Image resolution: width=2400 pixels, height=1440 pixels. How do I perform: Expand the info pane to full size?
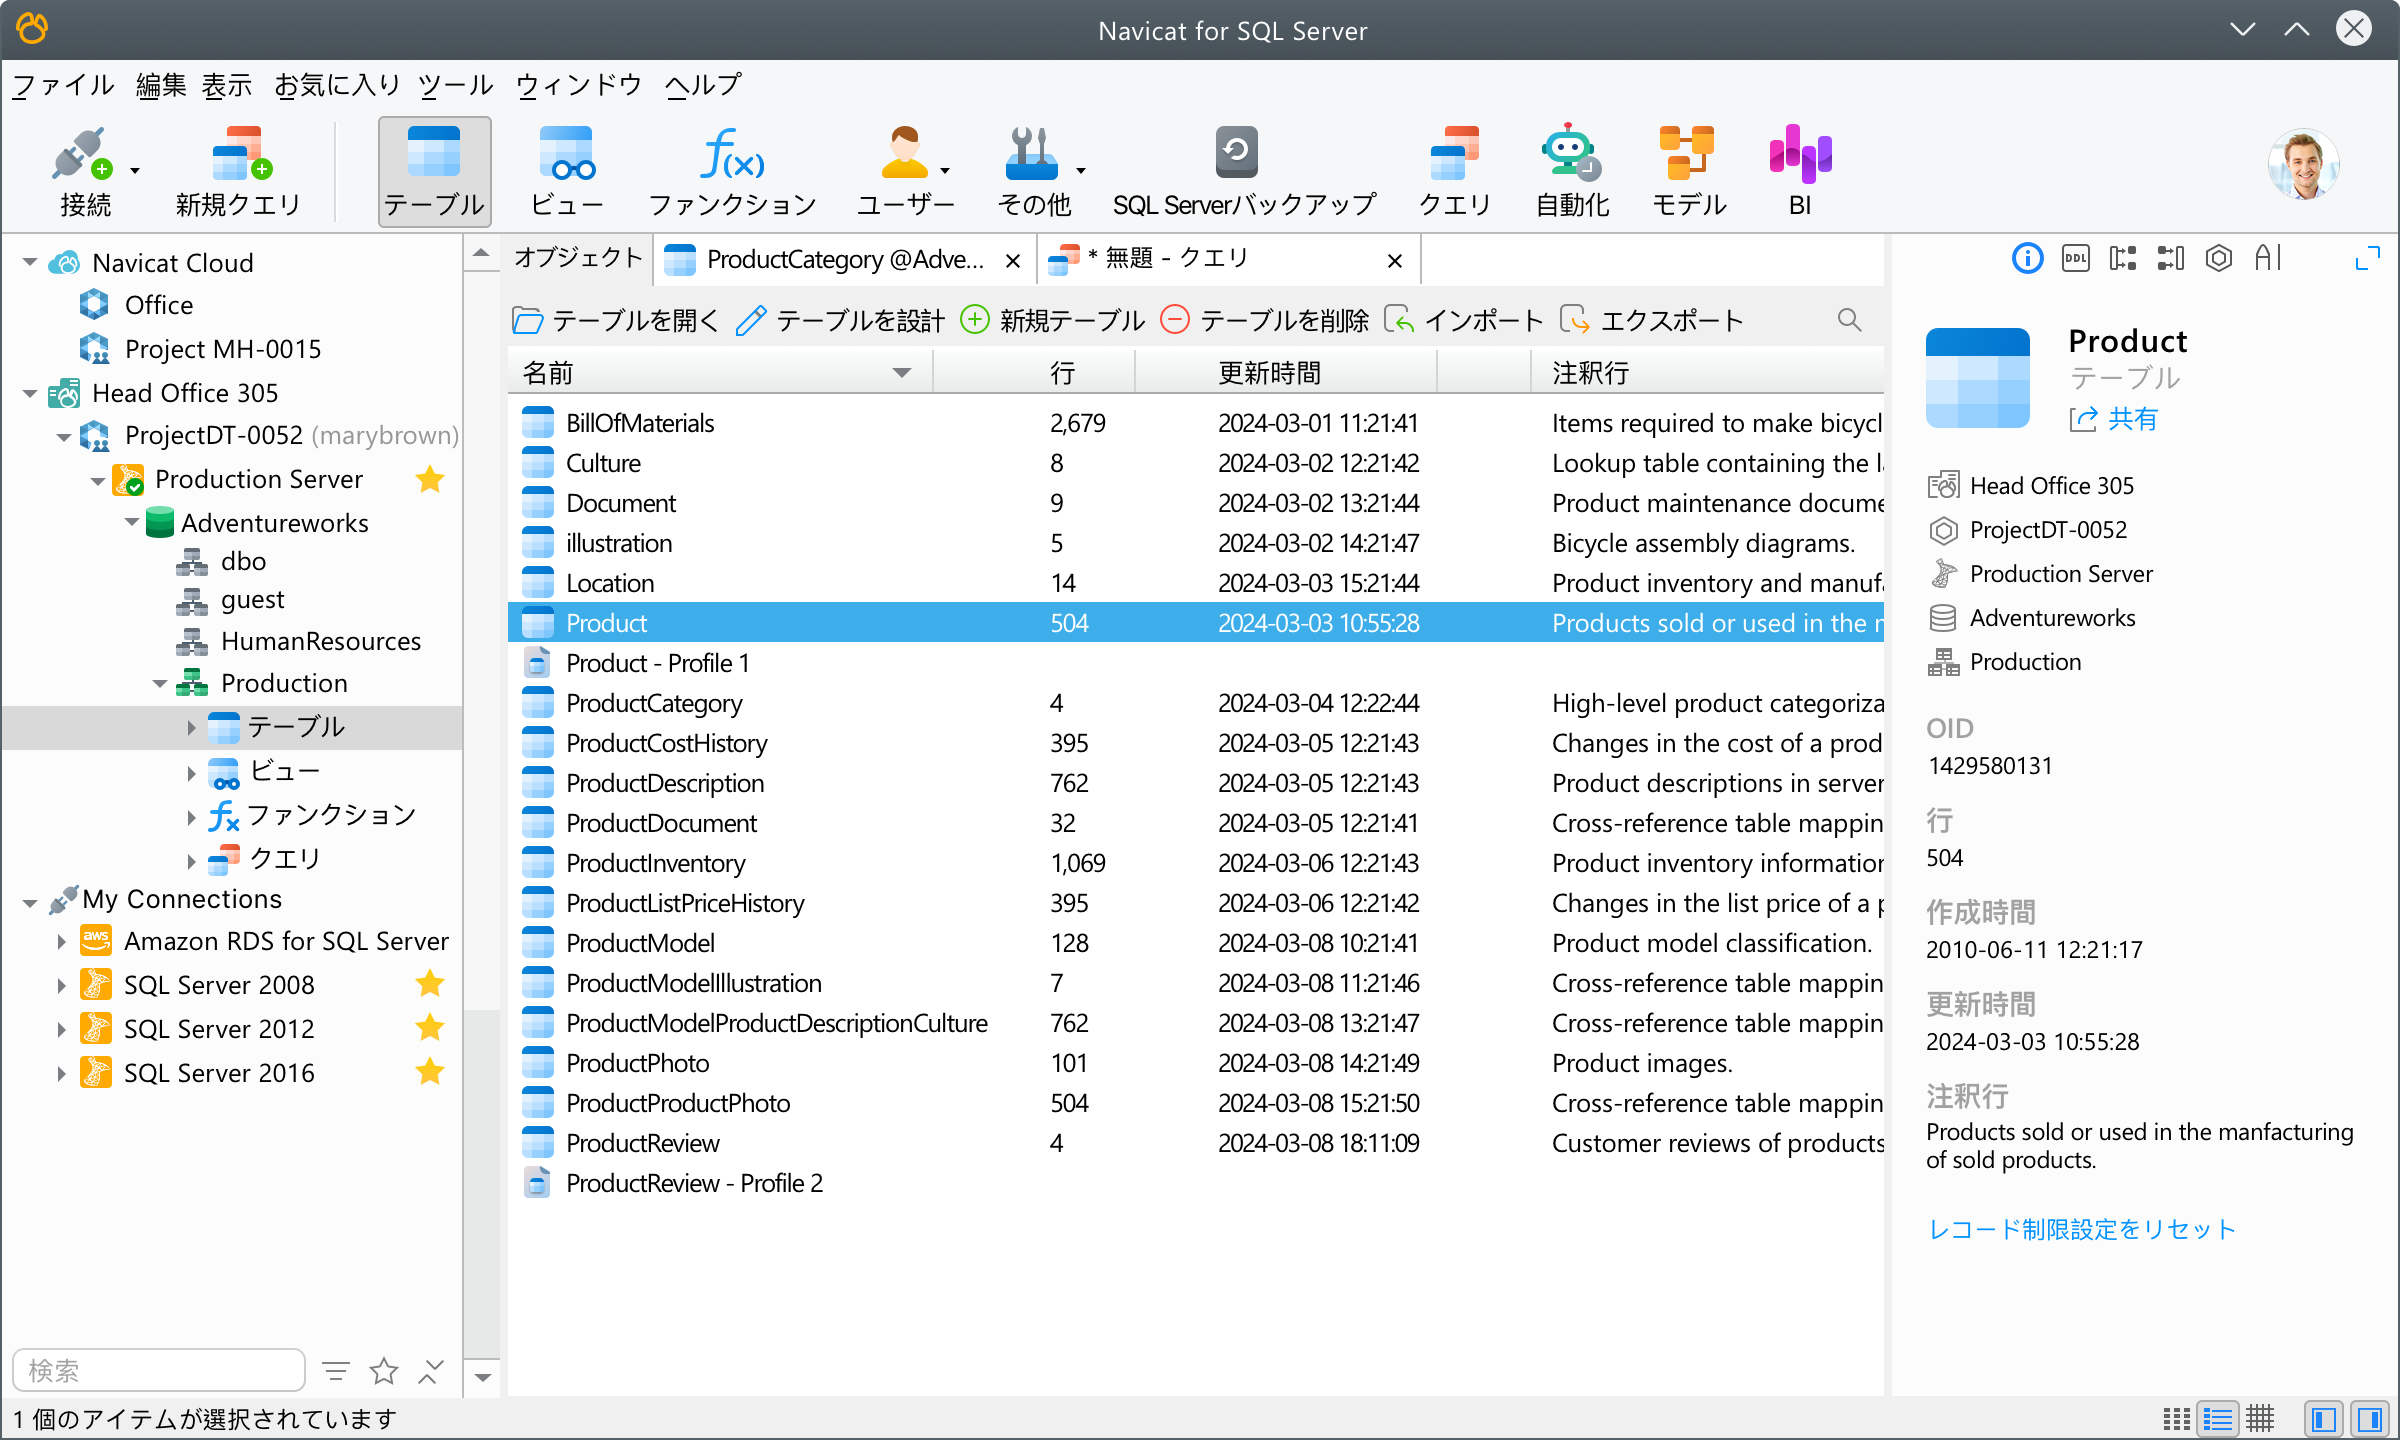point(2367,259)
